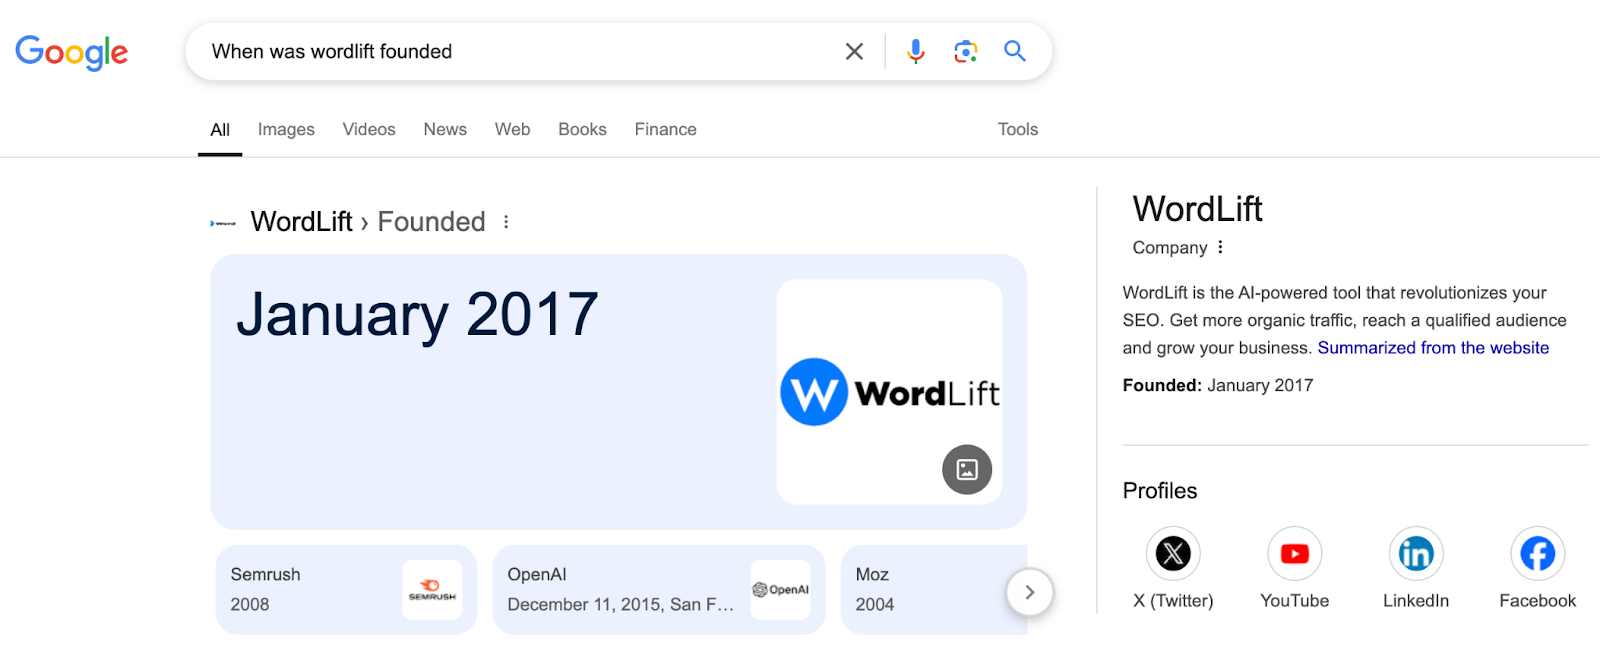The height and width of the screenshot is (659, 1600).
Task: Click the magnifier search icon
Action: 1014,51
